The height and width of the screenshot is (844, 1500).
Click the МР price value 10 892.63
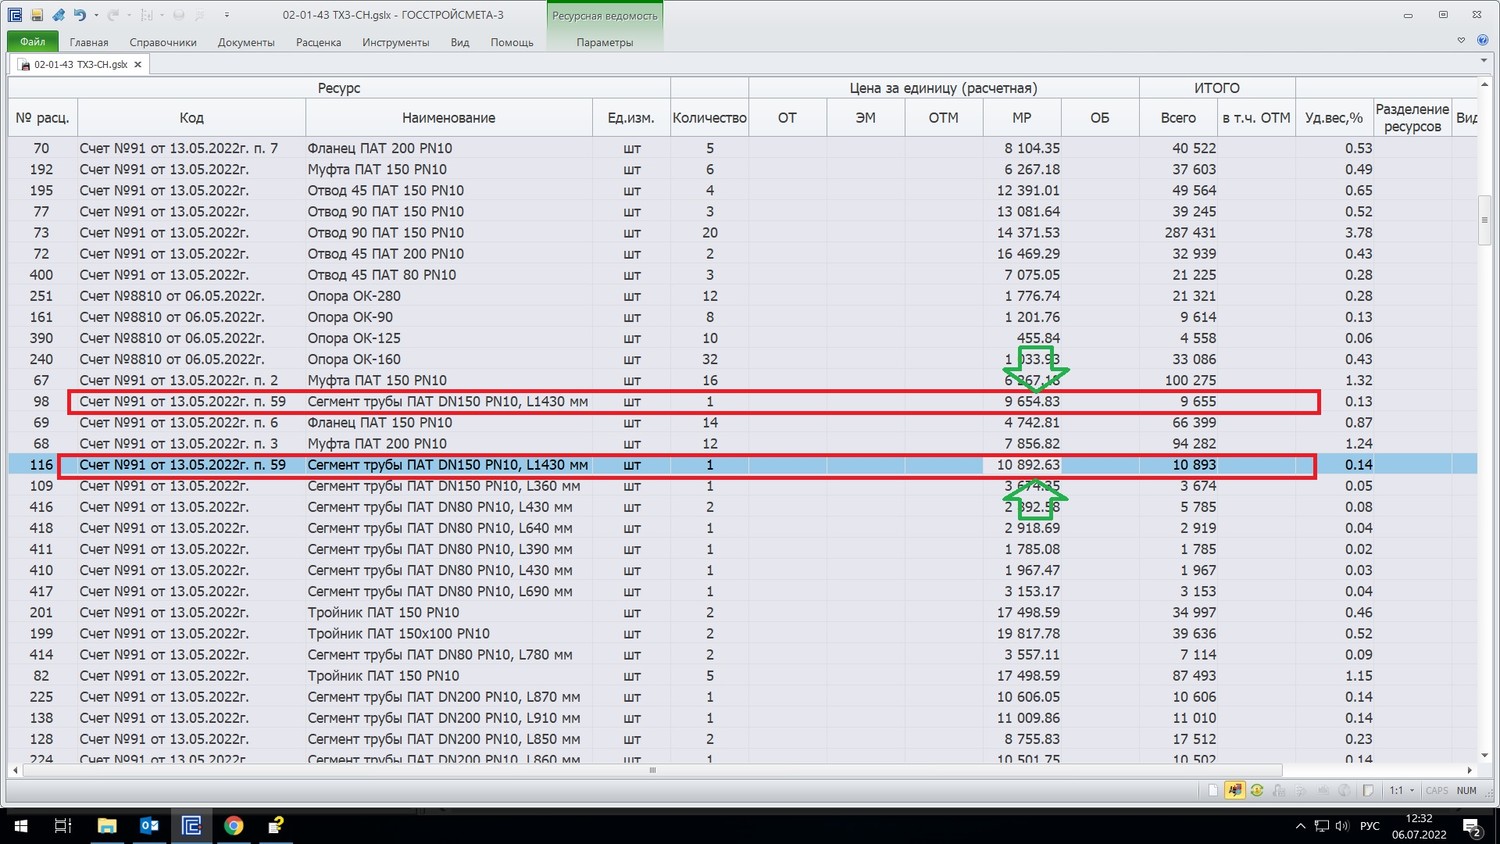click(x=1021, y=464)
